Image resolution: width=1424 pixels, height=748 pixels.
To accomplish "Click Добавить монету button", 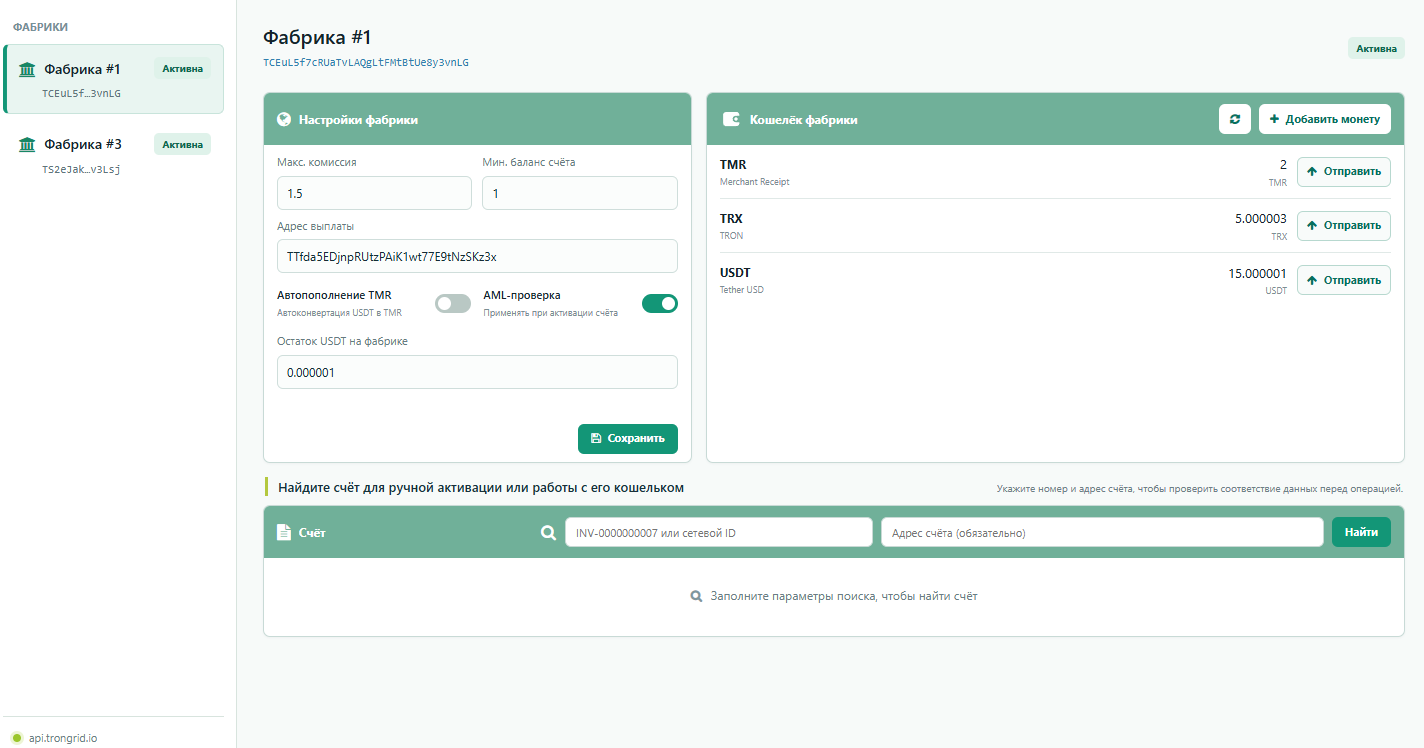I will [1325, 119].
